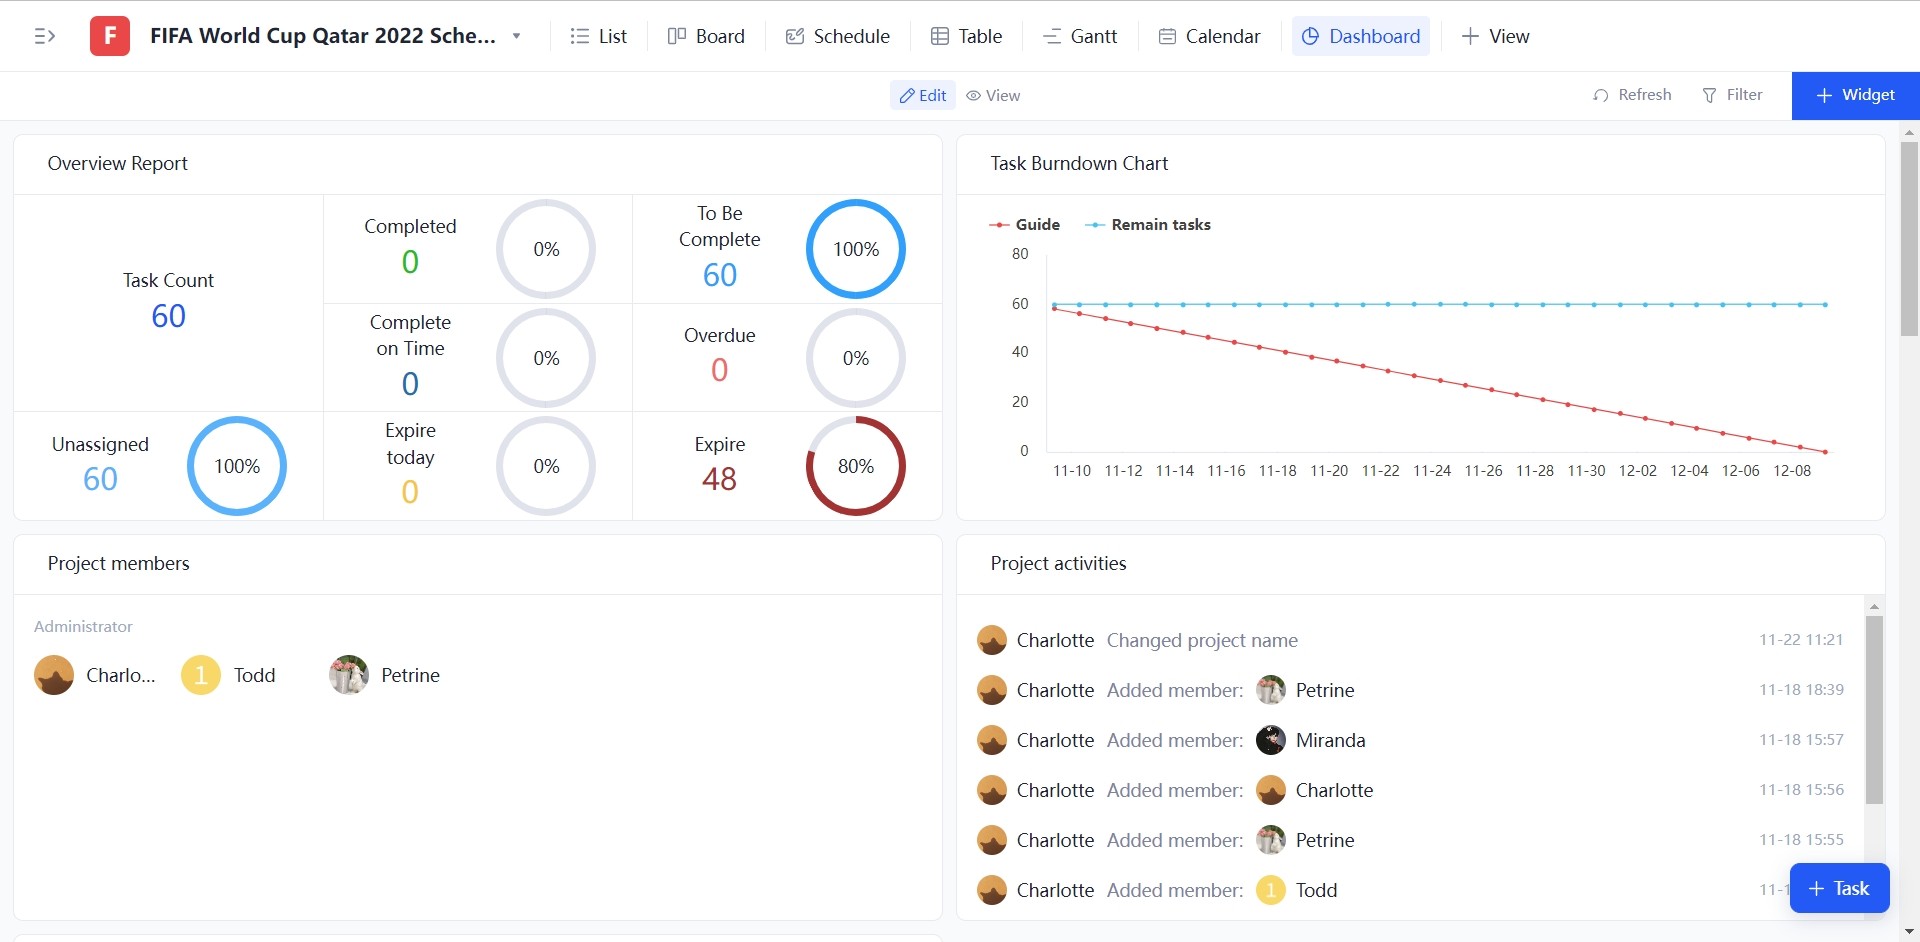Switch dashboard to View mode
The height and width of the screenshot is (942, 1920).
[992, 95]
